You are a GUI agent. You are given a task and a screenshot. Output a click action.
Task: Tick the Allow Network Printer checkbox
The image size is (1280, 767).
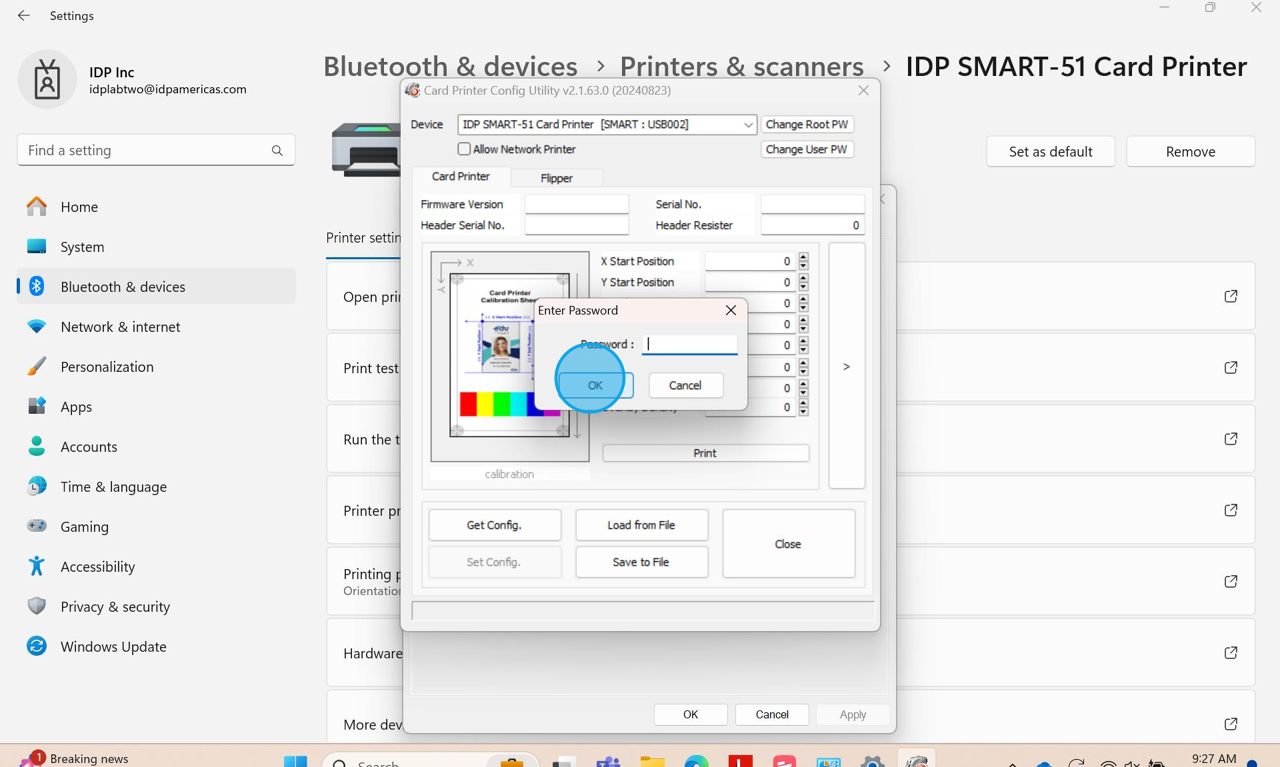tap(464, 149)
